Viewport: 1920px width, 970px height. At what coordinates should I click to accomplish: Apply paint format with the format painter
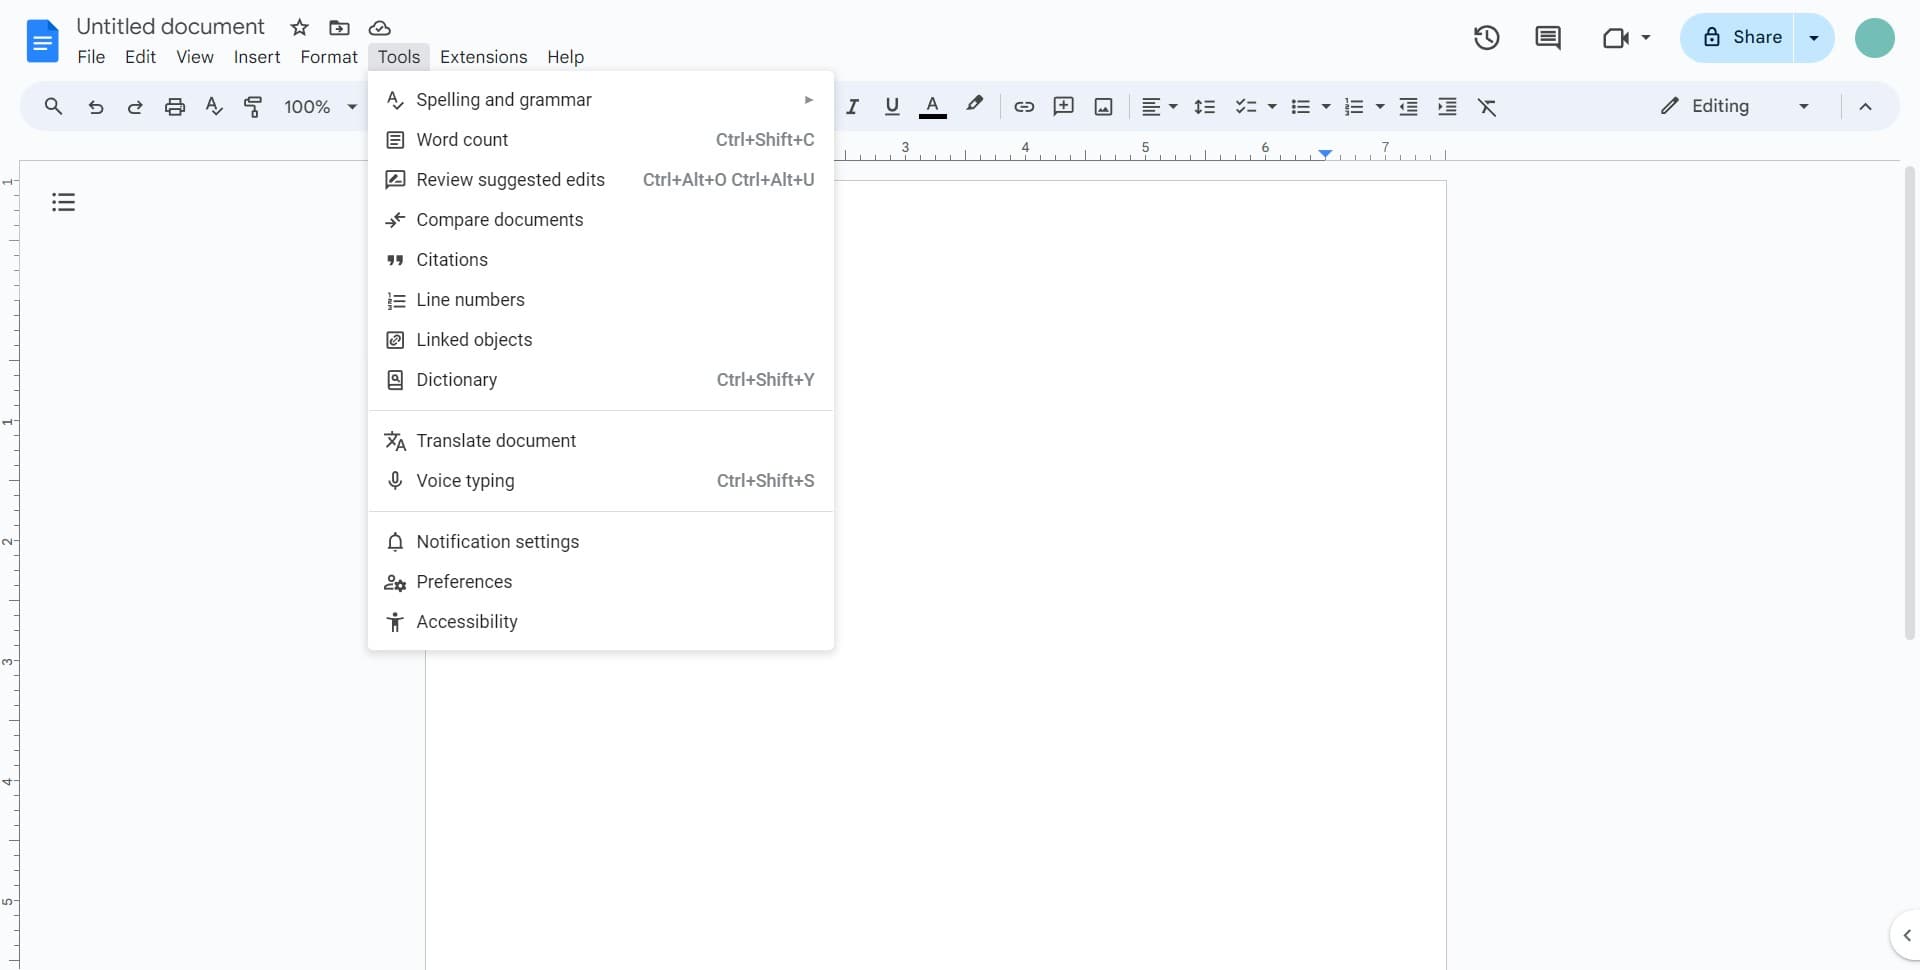253,106
